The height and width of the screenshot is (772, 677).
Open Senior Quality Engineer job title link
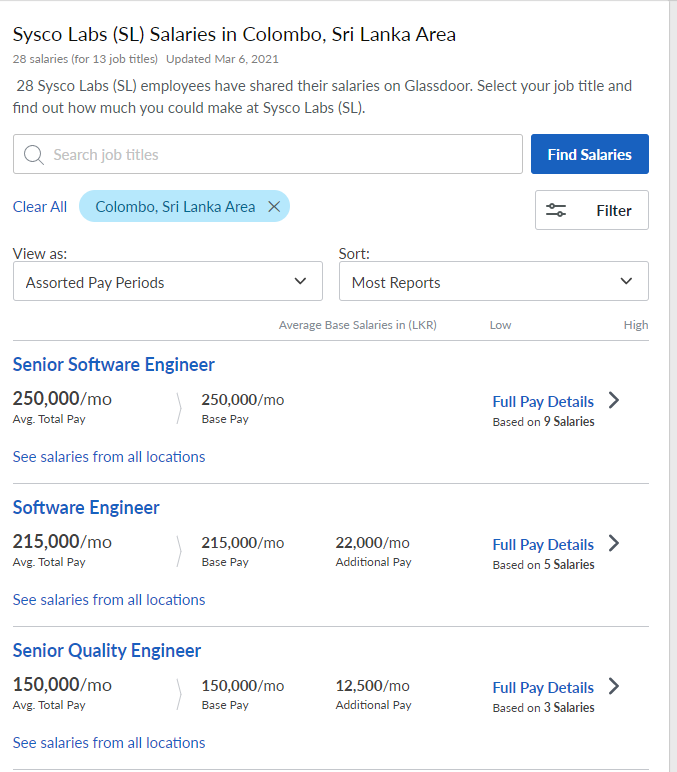(107, 651)
